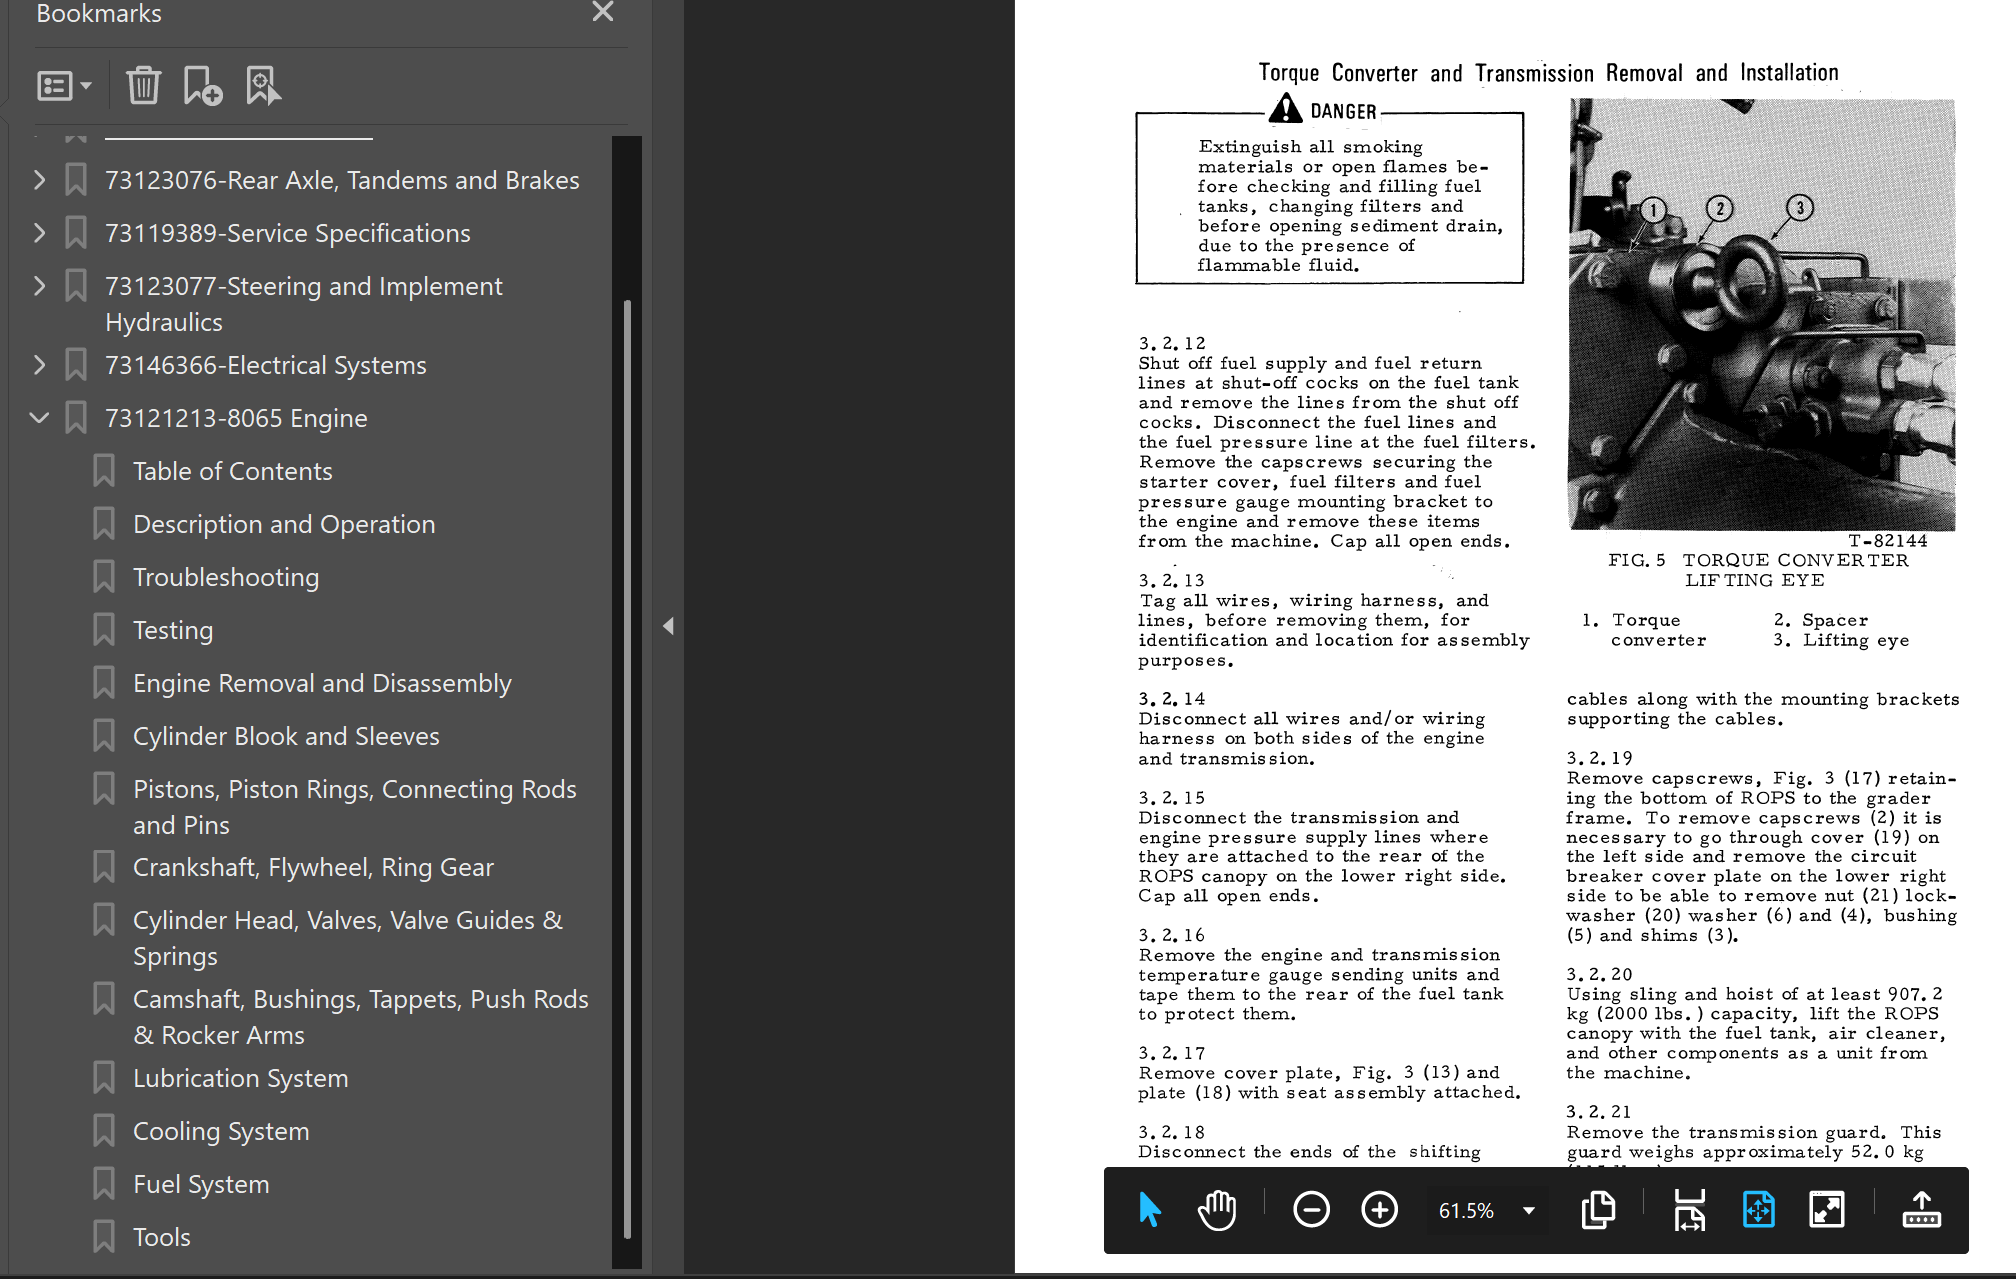Toggle the fit-page view mode
Screen dimensions: 2016x1279
1758,1210
